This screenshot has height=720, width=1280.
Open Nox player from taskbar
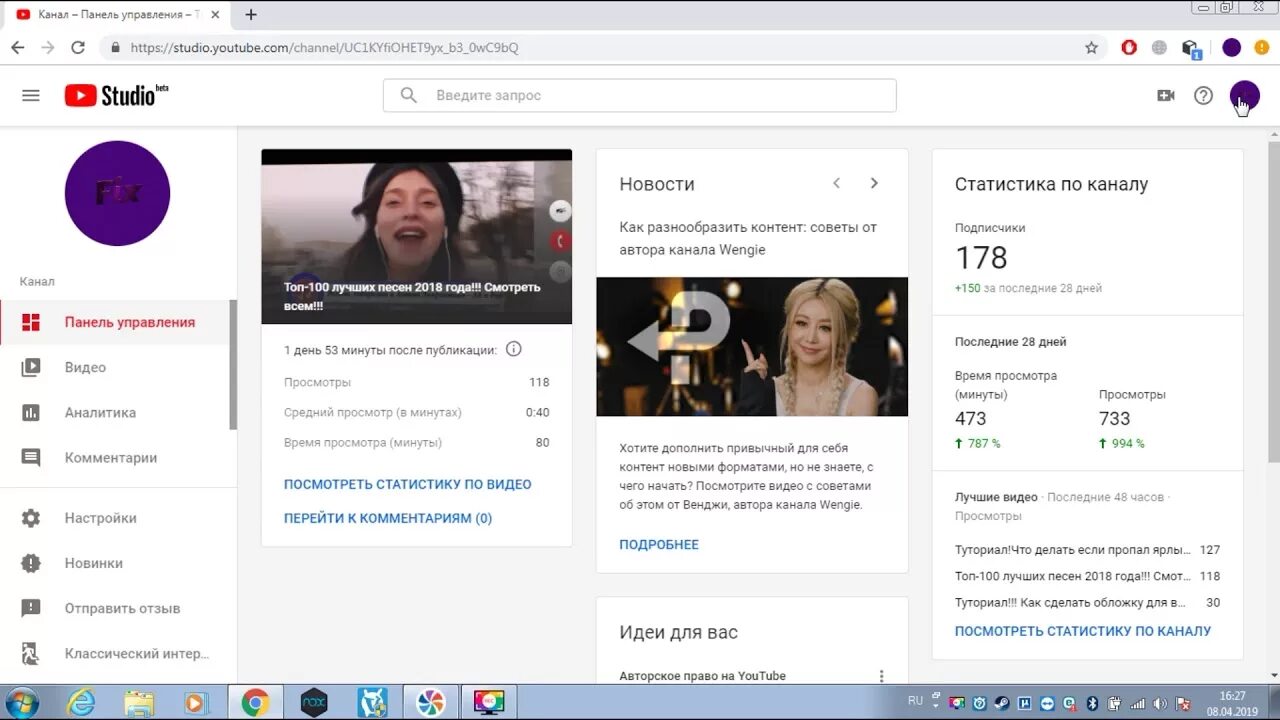pyautogui.click(x=314, y=703)
